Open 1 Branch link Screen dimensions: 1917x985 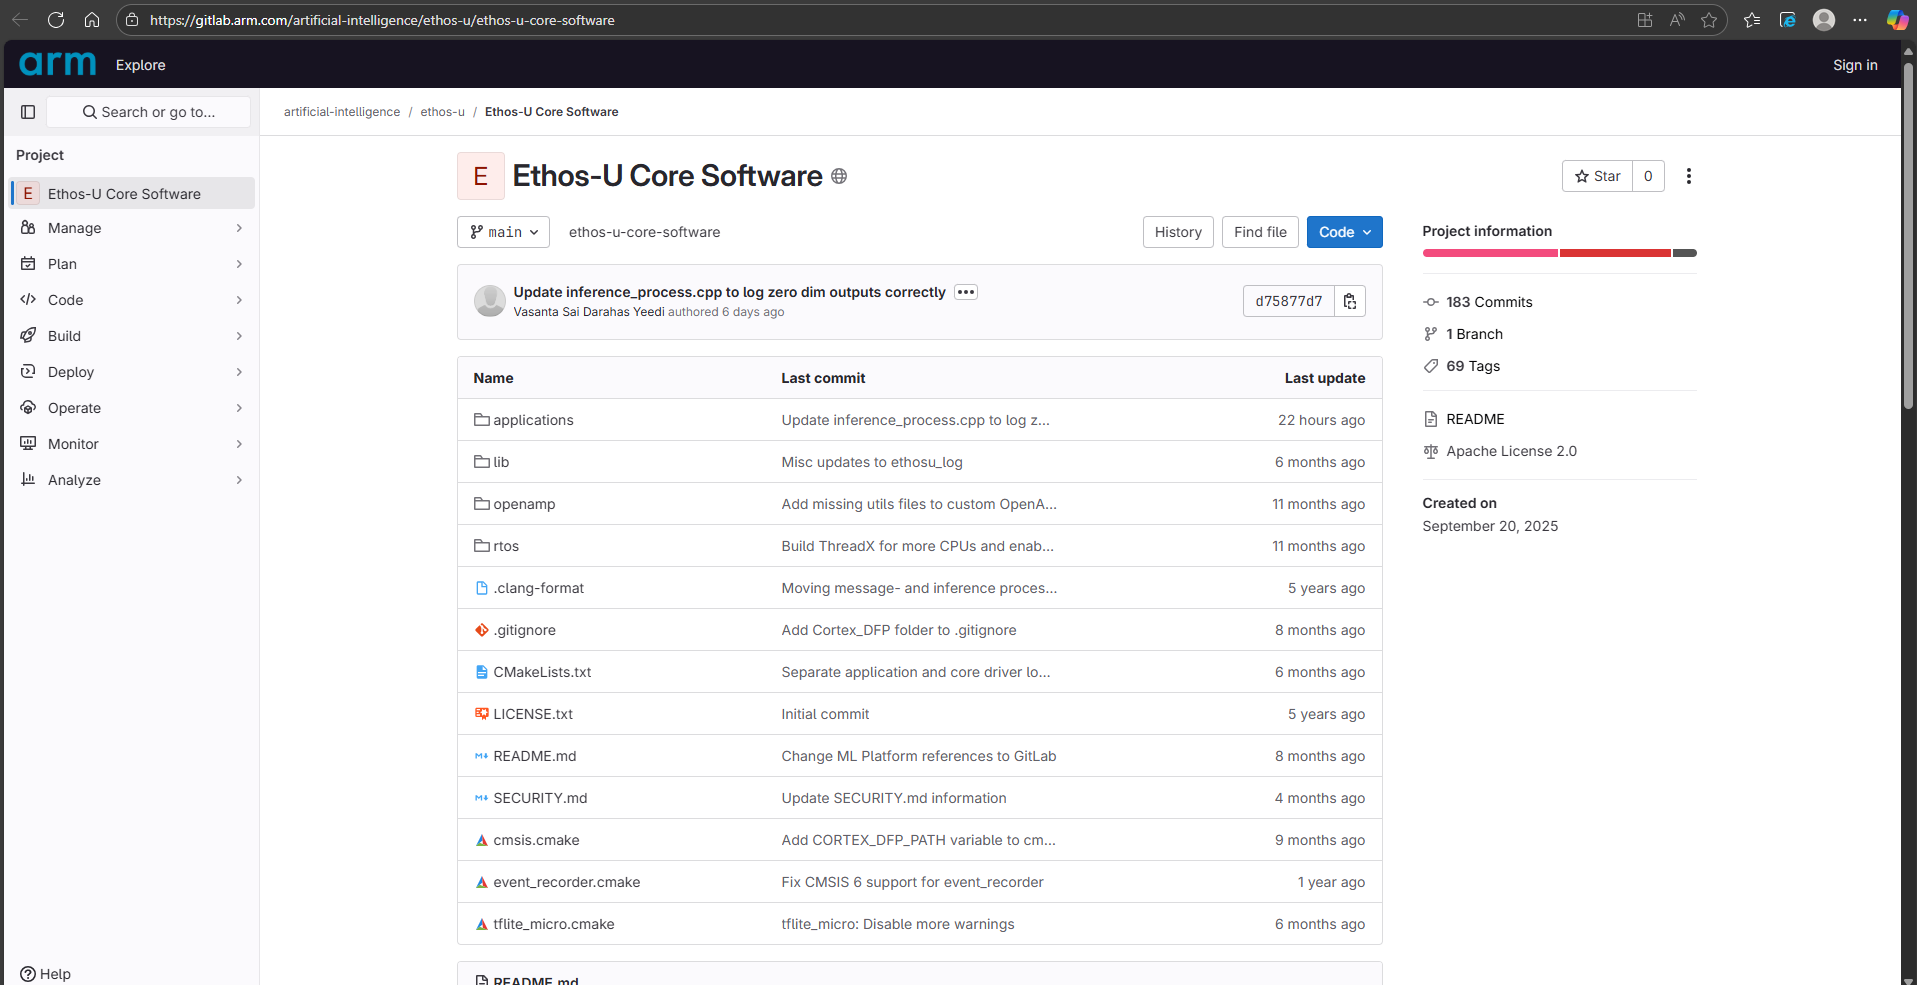coord(1474,334)
